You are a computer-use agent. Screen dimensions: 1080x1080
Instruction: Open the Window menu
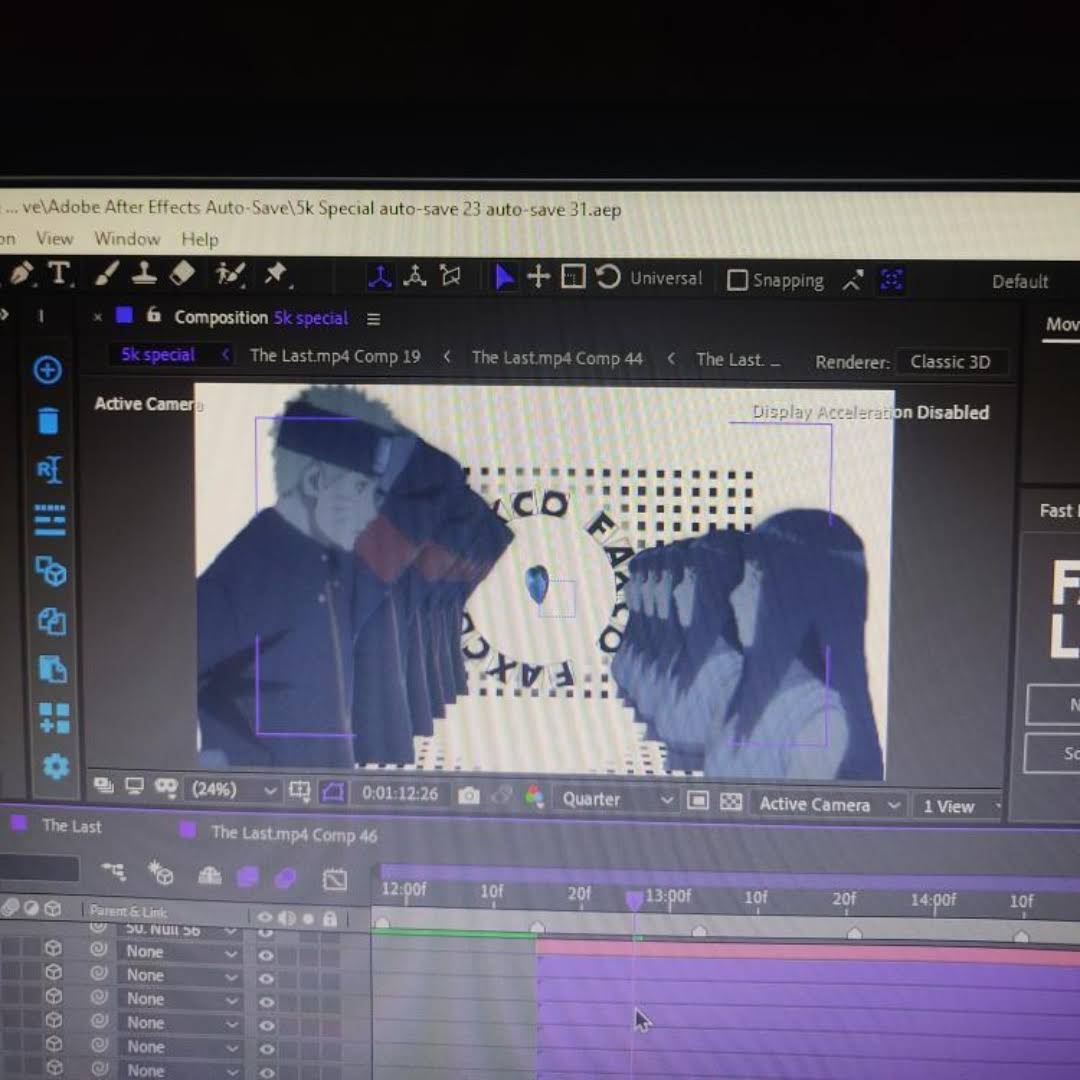click(x=127, y=238)
